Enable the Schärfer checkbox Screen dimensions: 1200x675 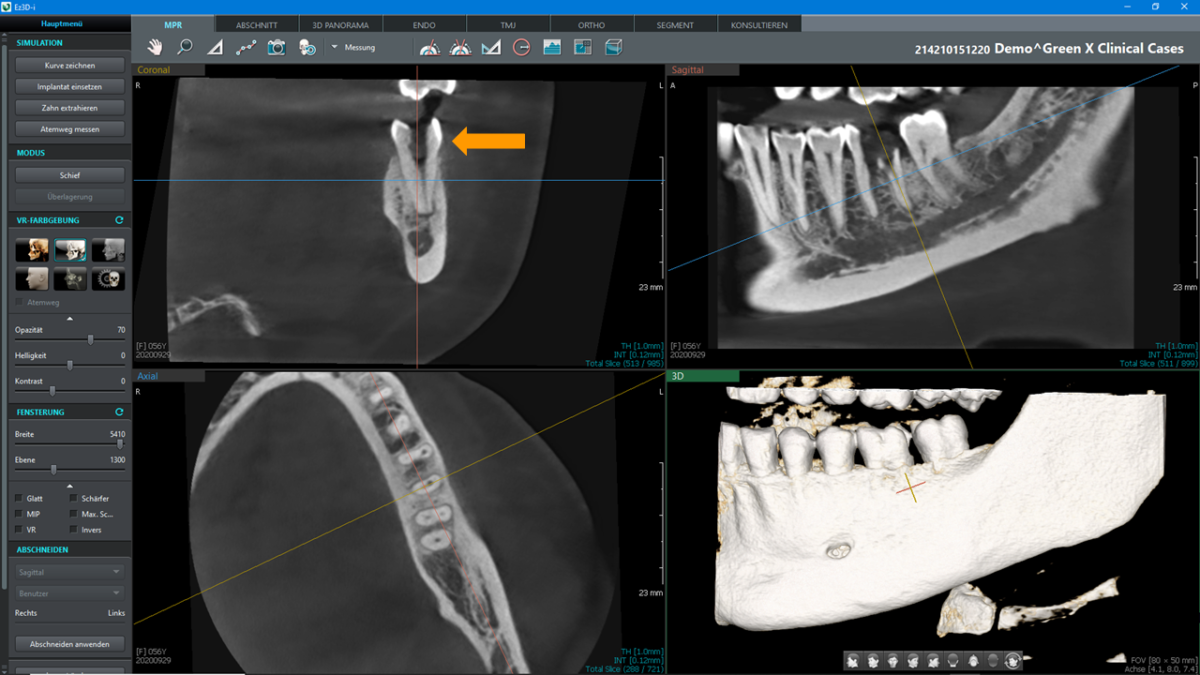pos(74,498)
